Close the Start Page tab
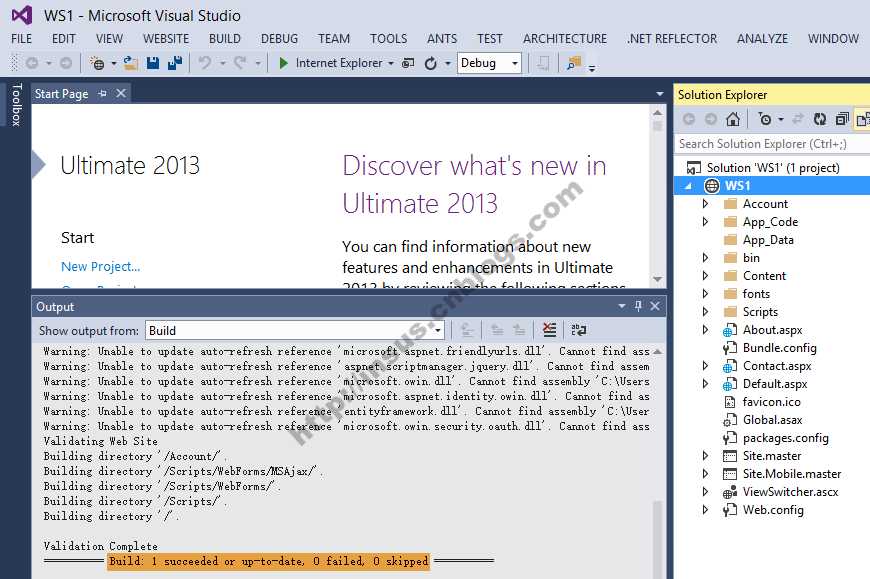 point(121,94)
